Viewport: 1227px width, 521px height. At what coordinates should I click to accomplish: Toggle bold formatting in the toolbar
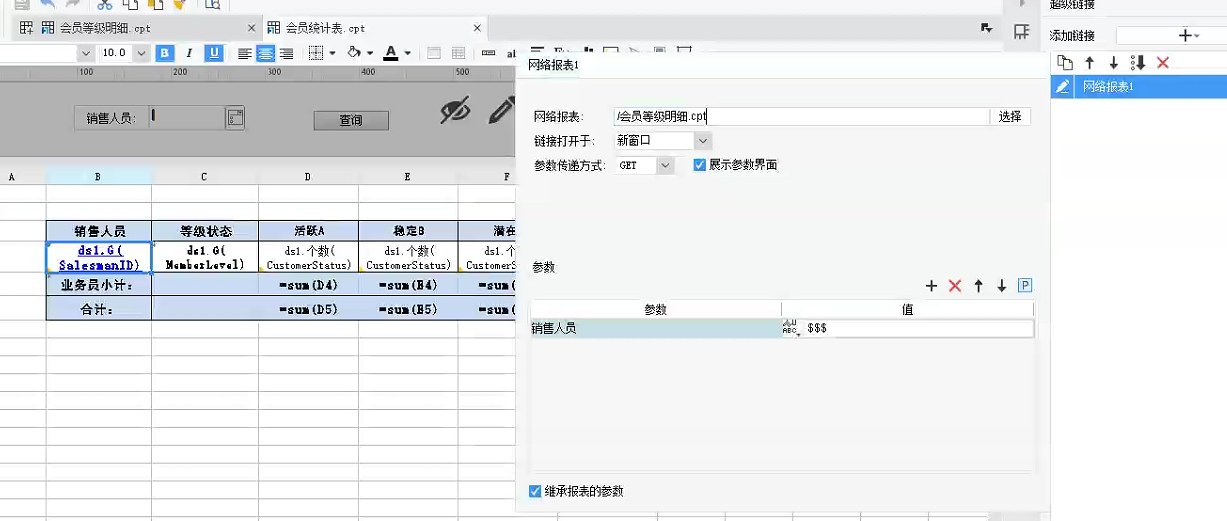pos(165,53)
